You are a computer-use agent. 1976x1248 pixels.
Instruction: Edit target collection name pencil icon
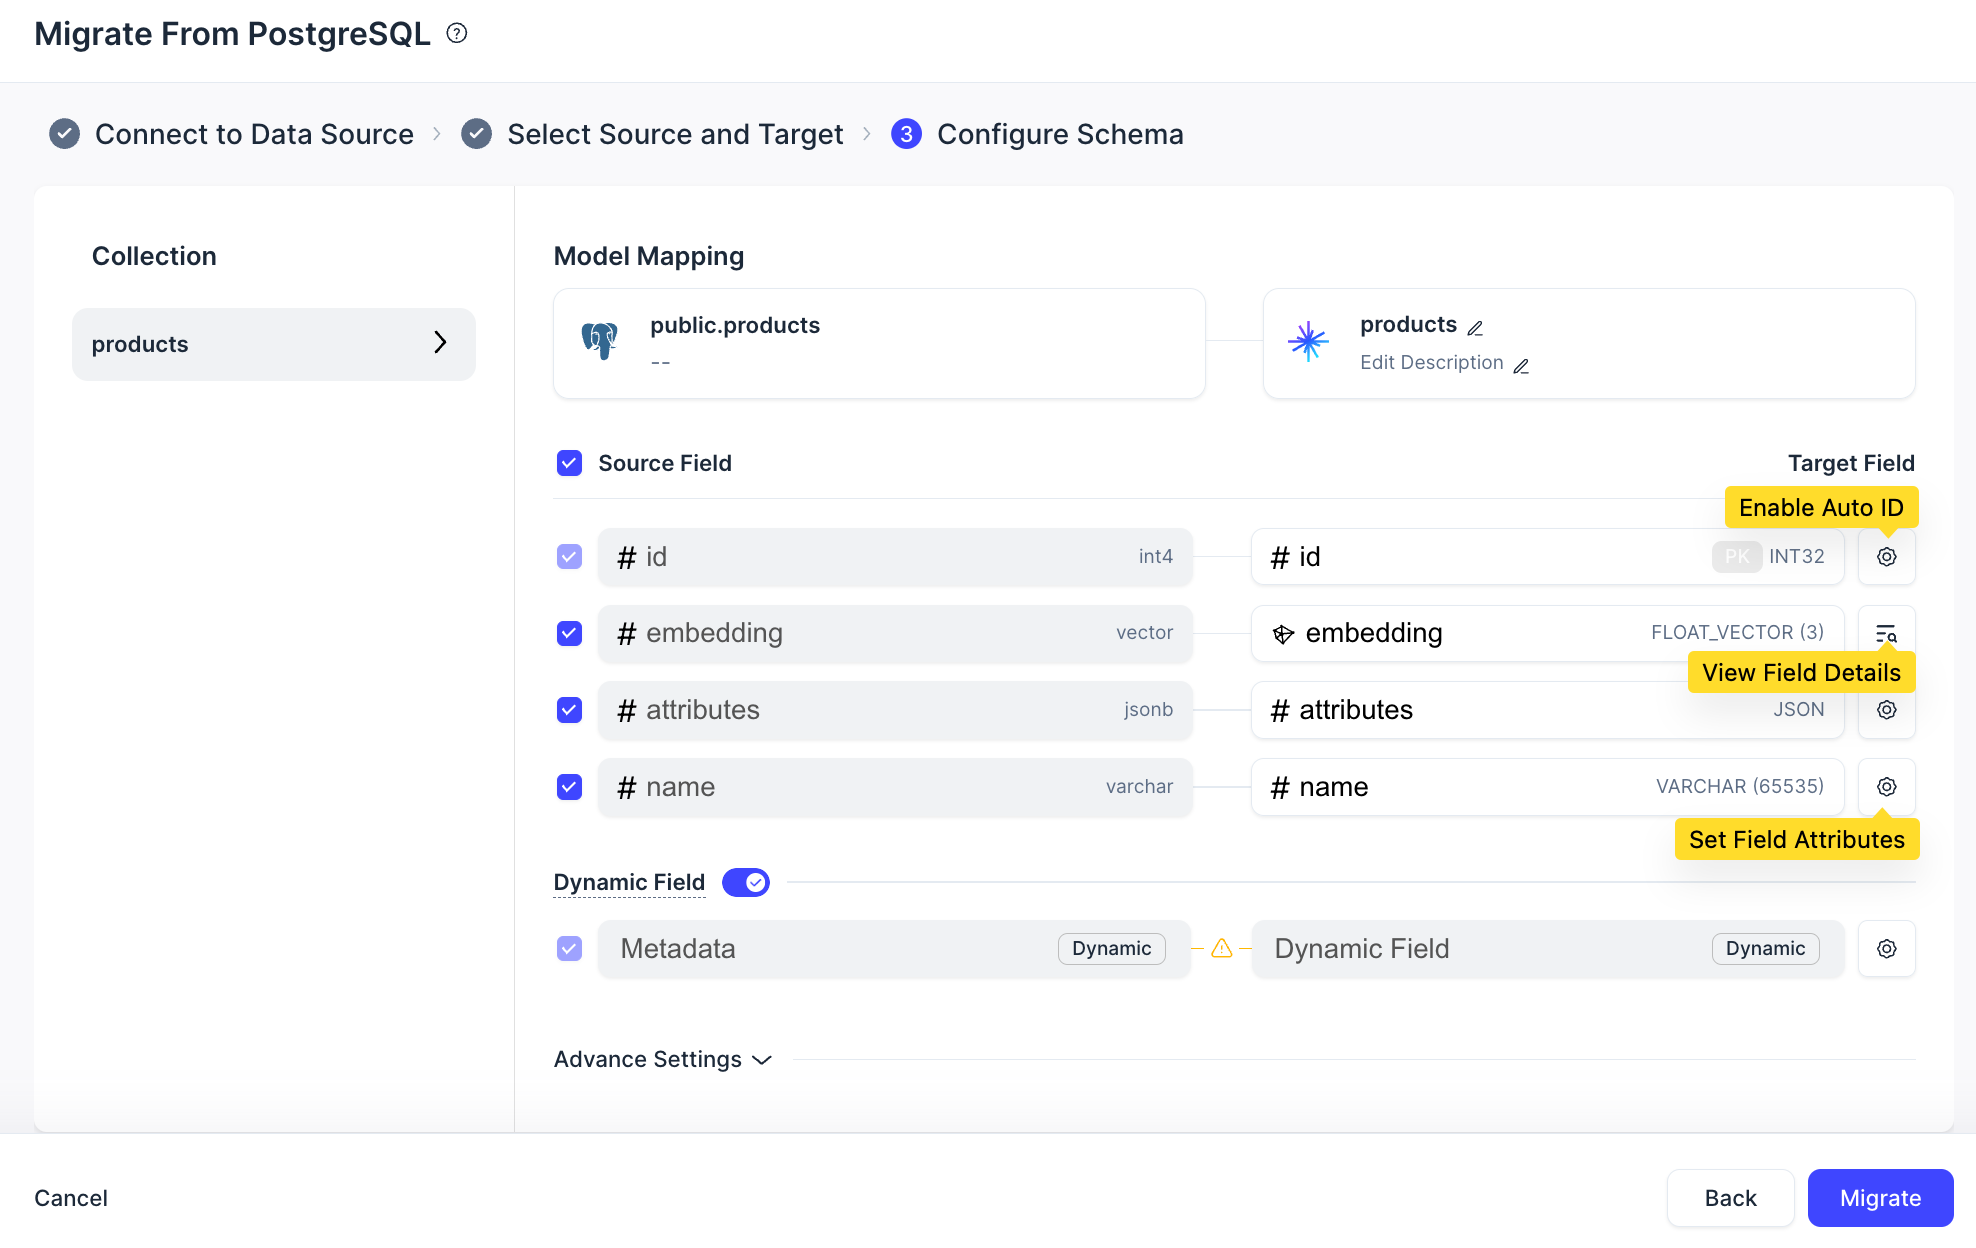coord(1476,328)
